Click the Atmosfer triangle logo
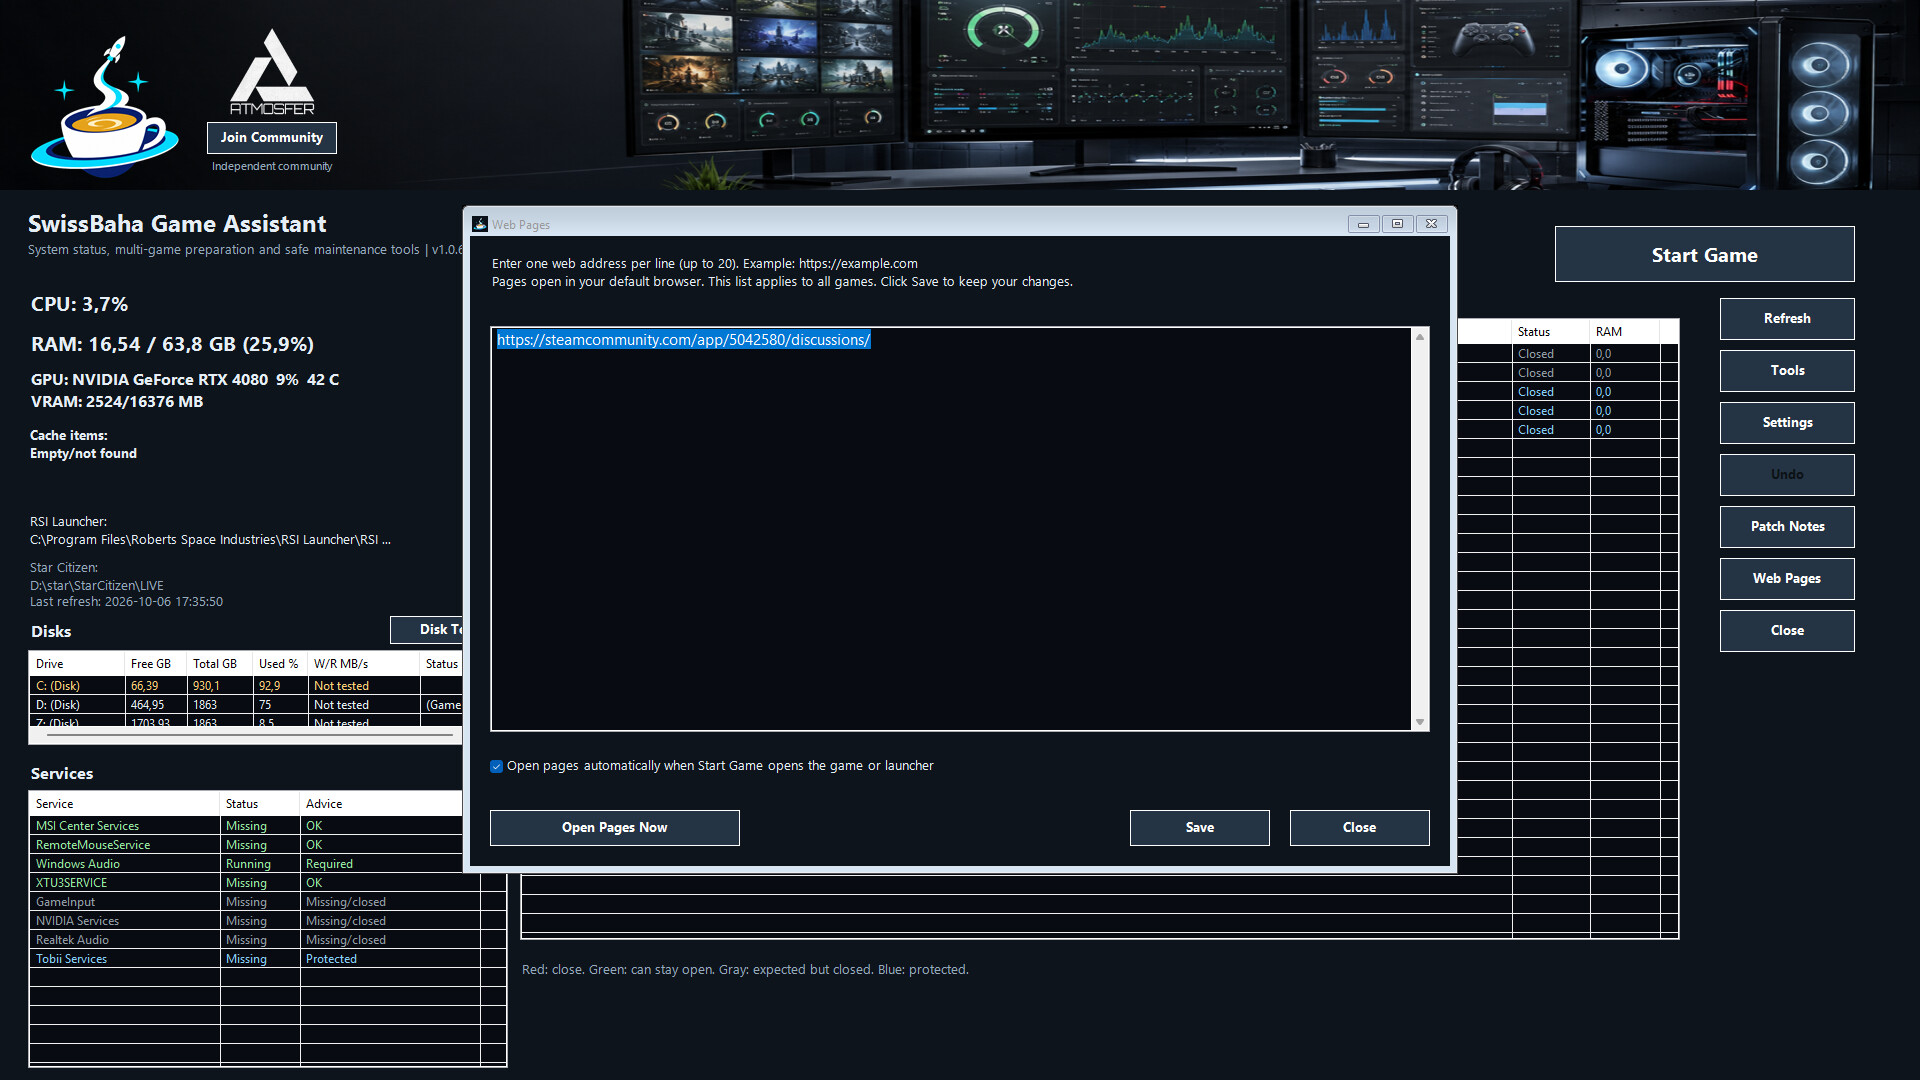1920x1080 pixels. click(x=272, y=72)
